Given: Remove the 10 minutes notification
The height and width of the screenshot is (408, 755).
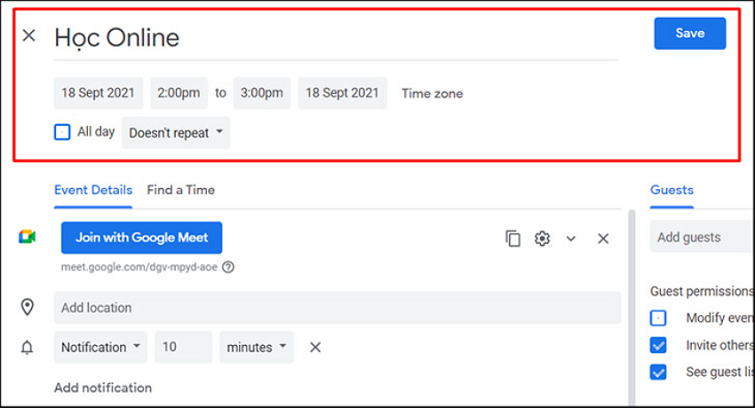Looking at the screenshot, I should pyautogui.click(x=315, y=347).
